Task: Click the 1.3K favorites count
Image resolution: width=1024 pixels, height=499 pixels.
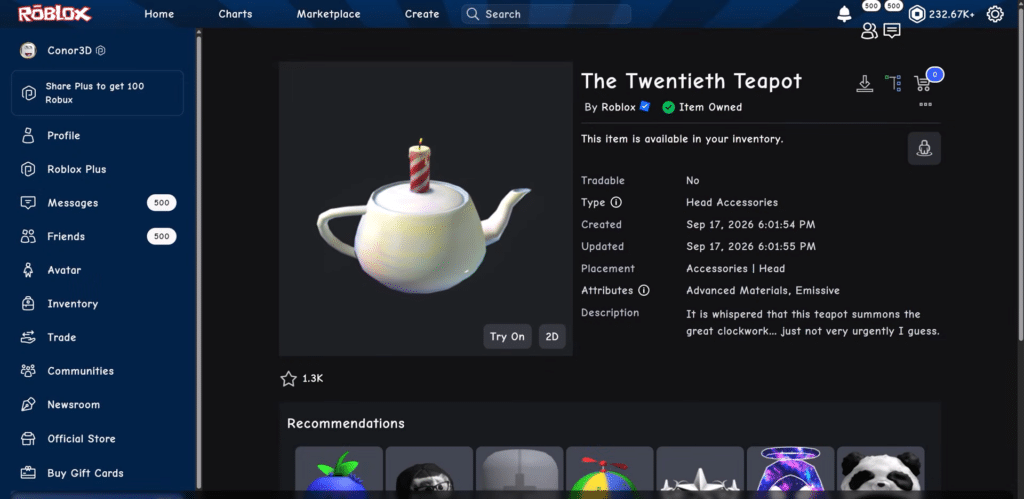Action: click(x=312, y=379)
